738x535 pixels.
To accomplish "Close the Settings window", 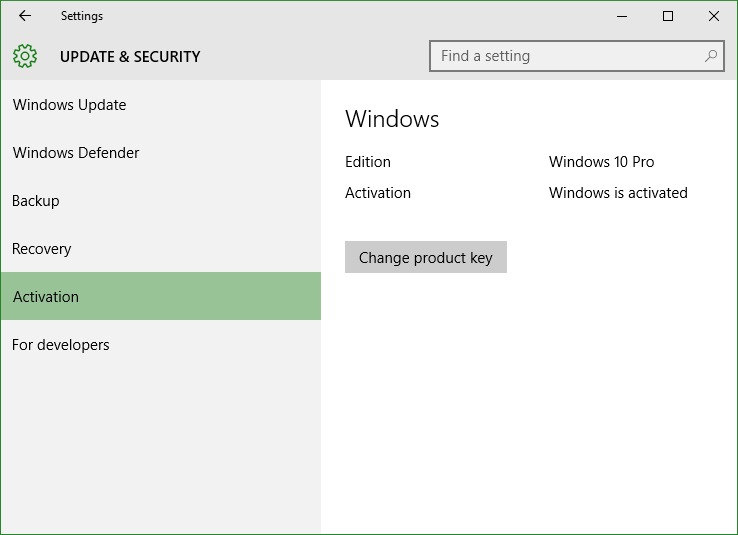I will click(714, 16).
